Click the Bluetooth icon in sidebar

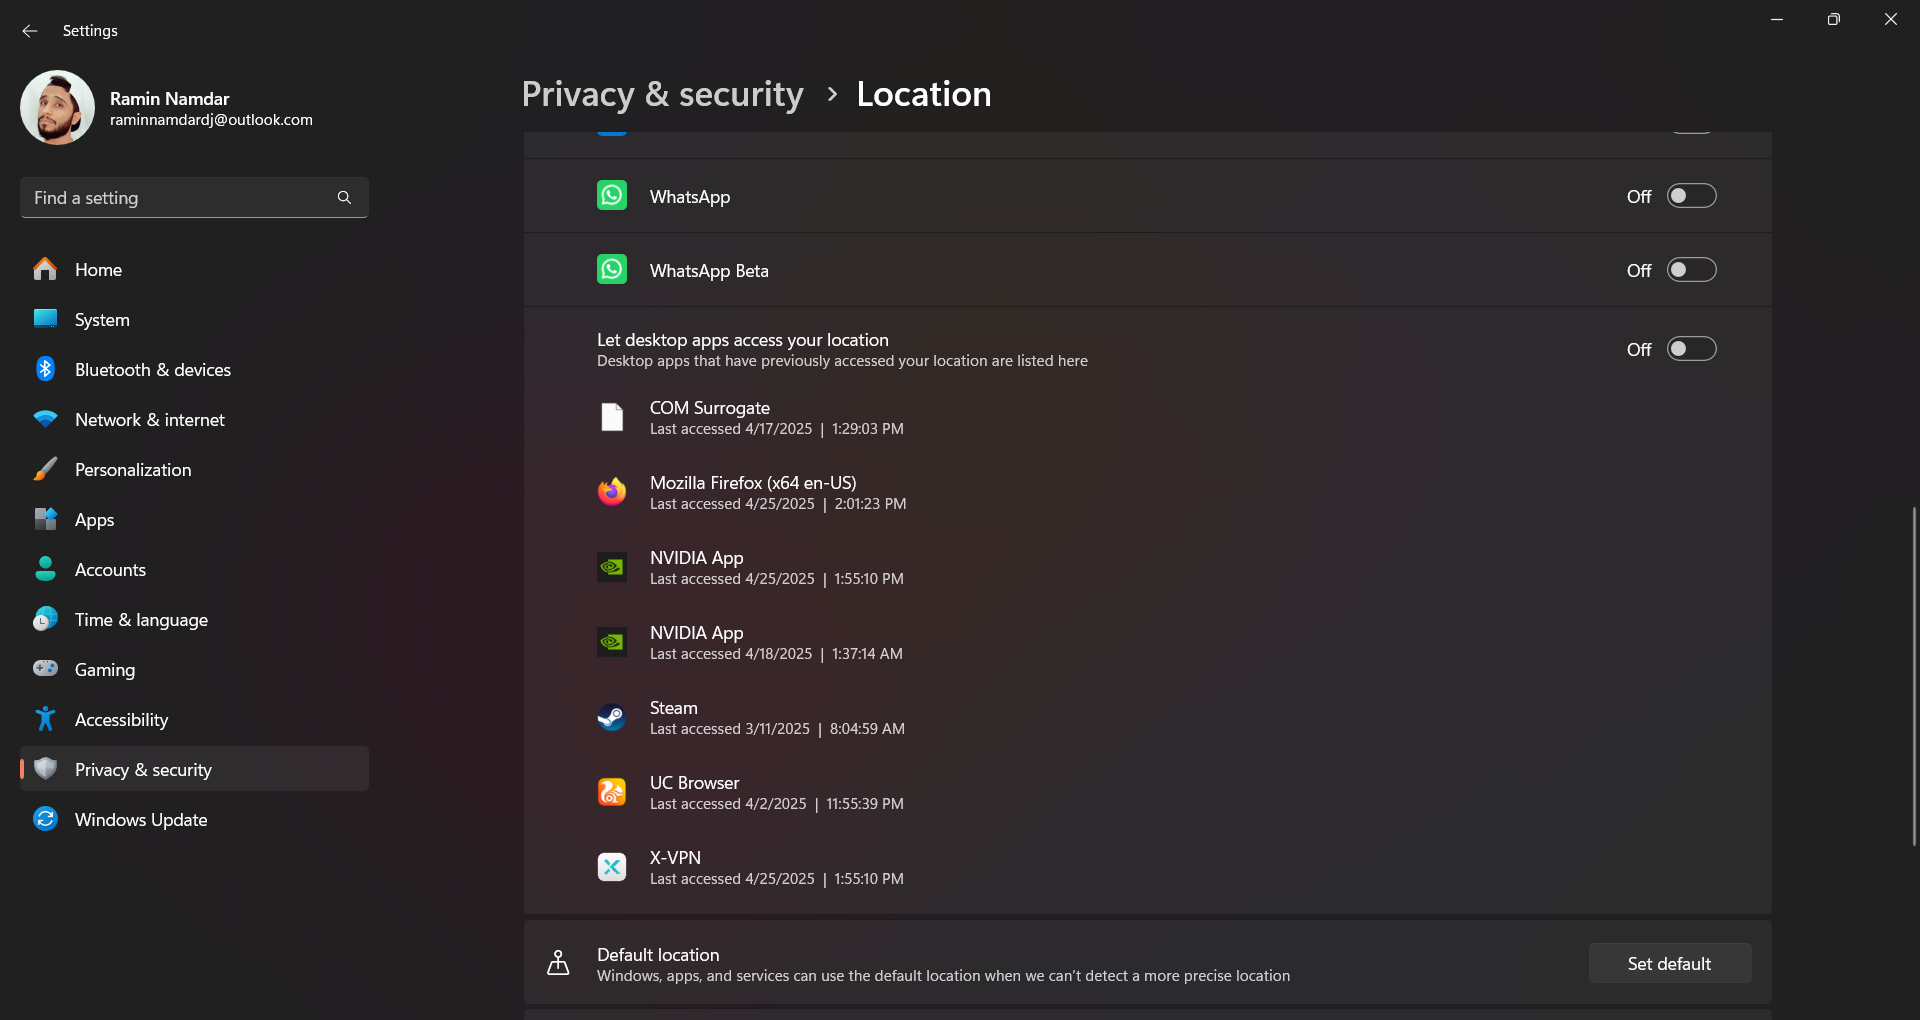(45, 369)
